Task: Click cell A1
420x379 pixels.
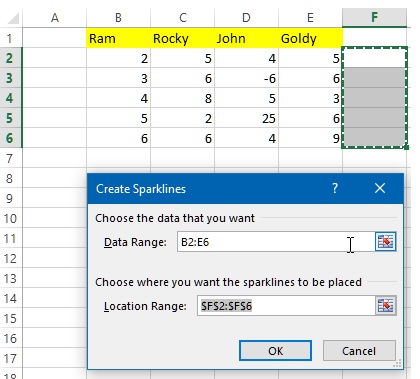Action: (x=55, y=38)
